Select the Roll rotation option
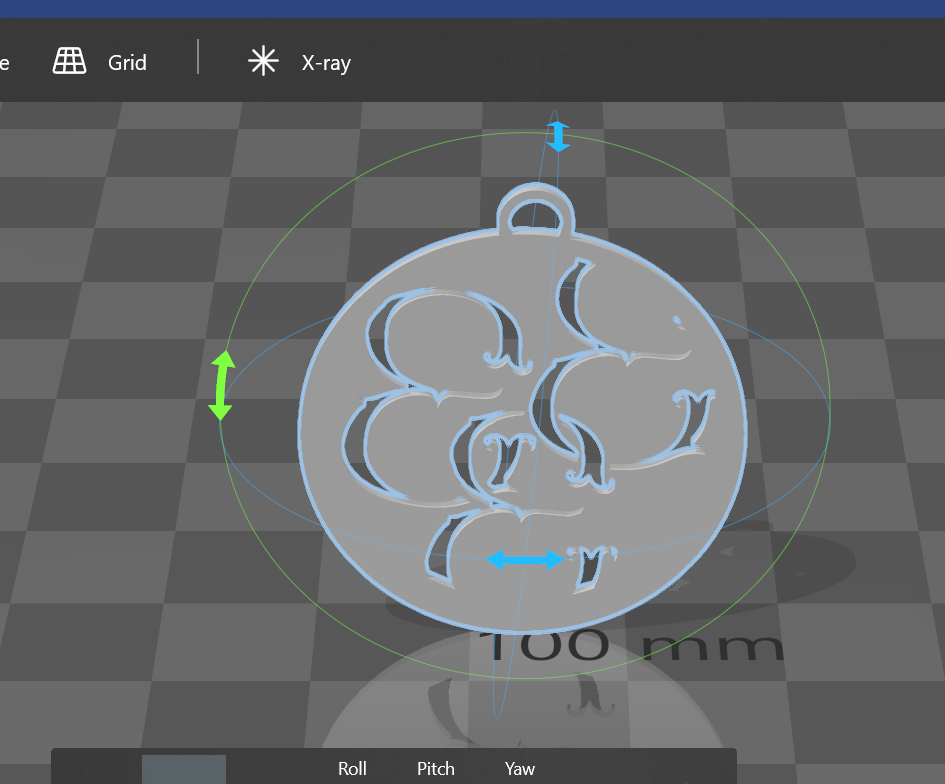This screenshot has width=945, height=784. click(352, 768)
